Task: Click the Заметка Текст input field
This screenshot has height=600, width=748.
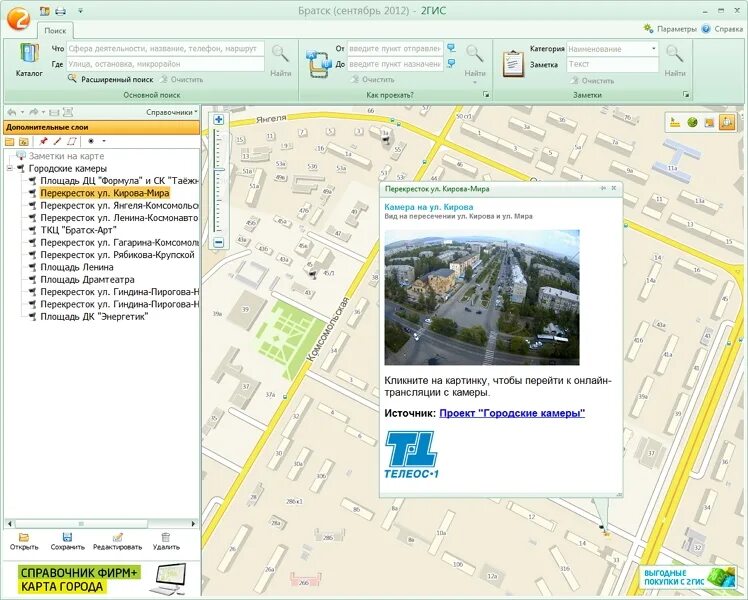Action: point(613,64)
